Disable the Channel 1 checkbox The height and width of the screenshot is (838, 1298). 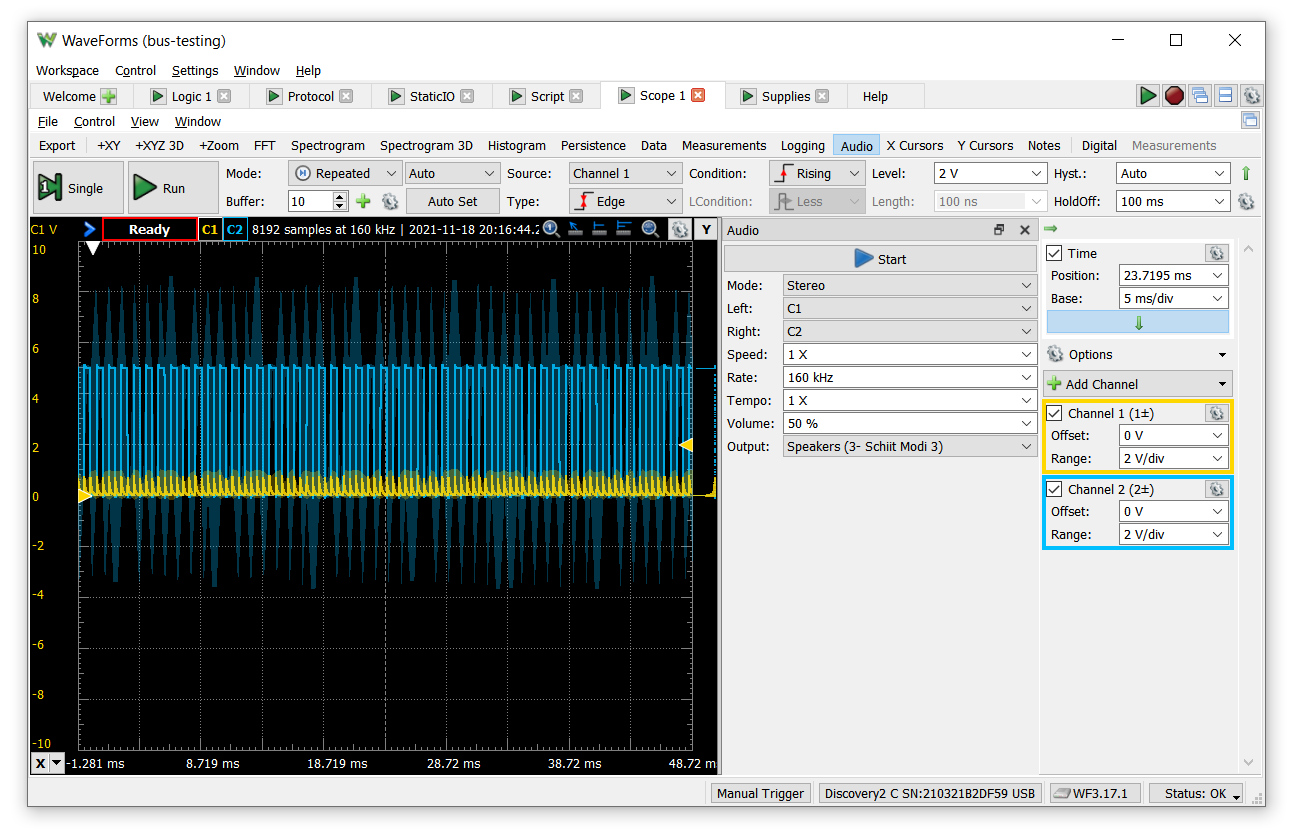(1054, 413)
